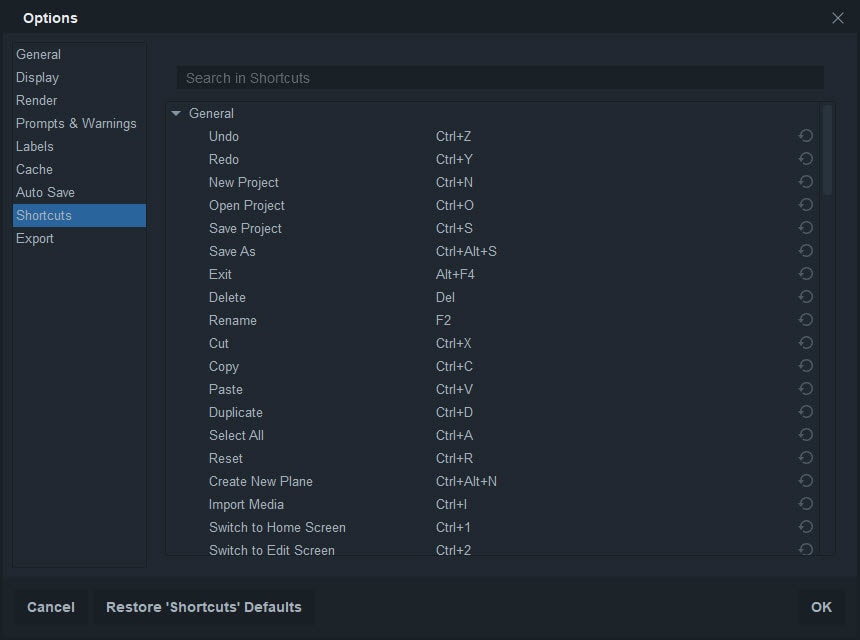Screen dimensions: 860x640
Task: Go to Prompts & Warnings section
Action: [76, 123]
